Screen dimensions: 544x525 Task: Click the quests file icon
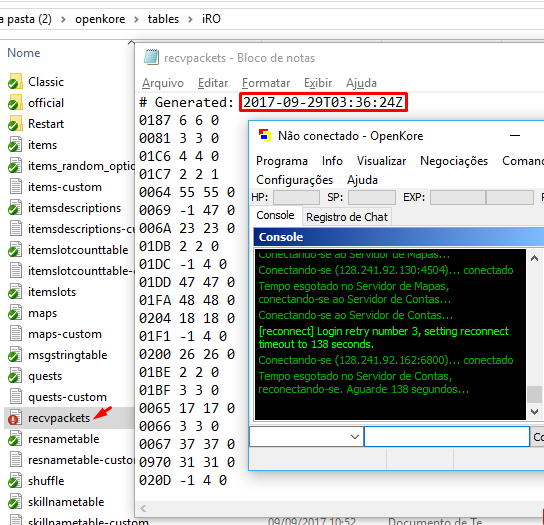pos(15,376)
